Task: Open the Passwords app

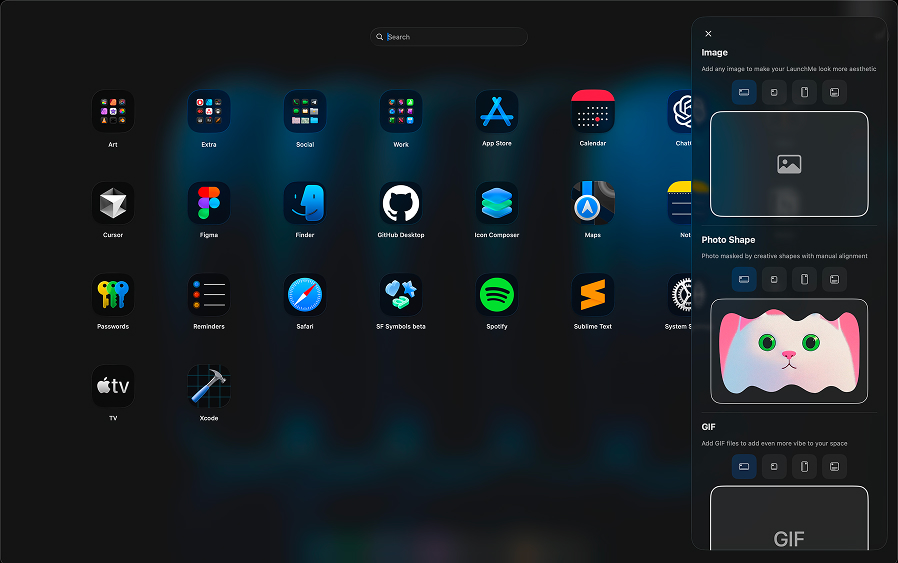Action: 113,294
